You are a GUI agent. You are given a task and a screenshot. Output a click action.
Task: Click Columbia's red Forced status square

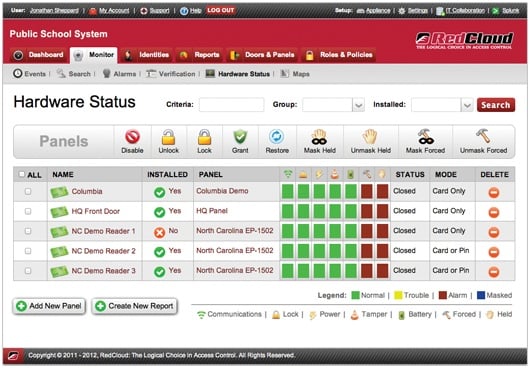coord(367,192)
